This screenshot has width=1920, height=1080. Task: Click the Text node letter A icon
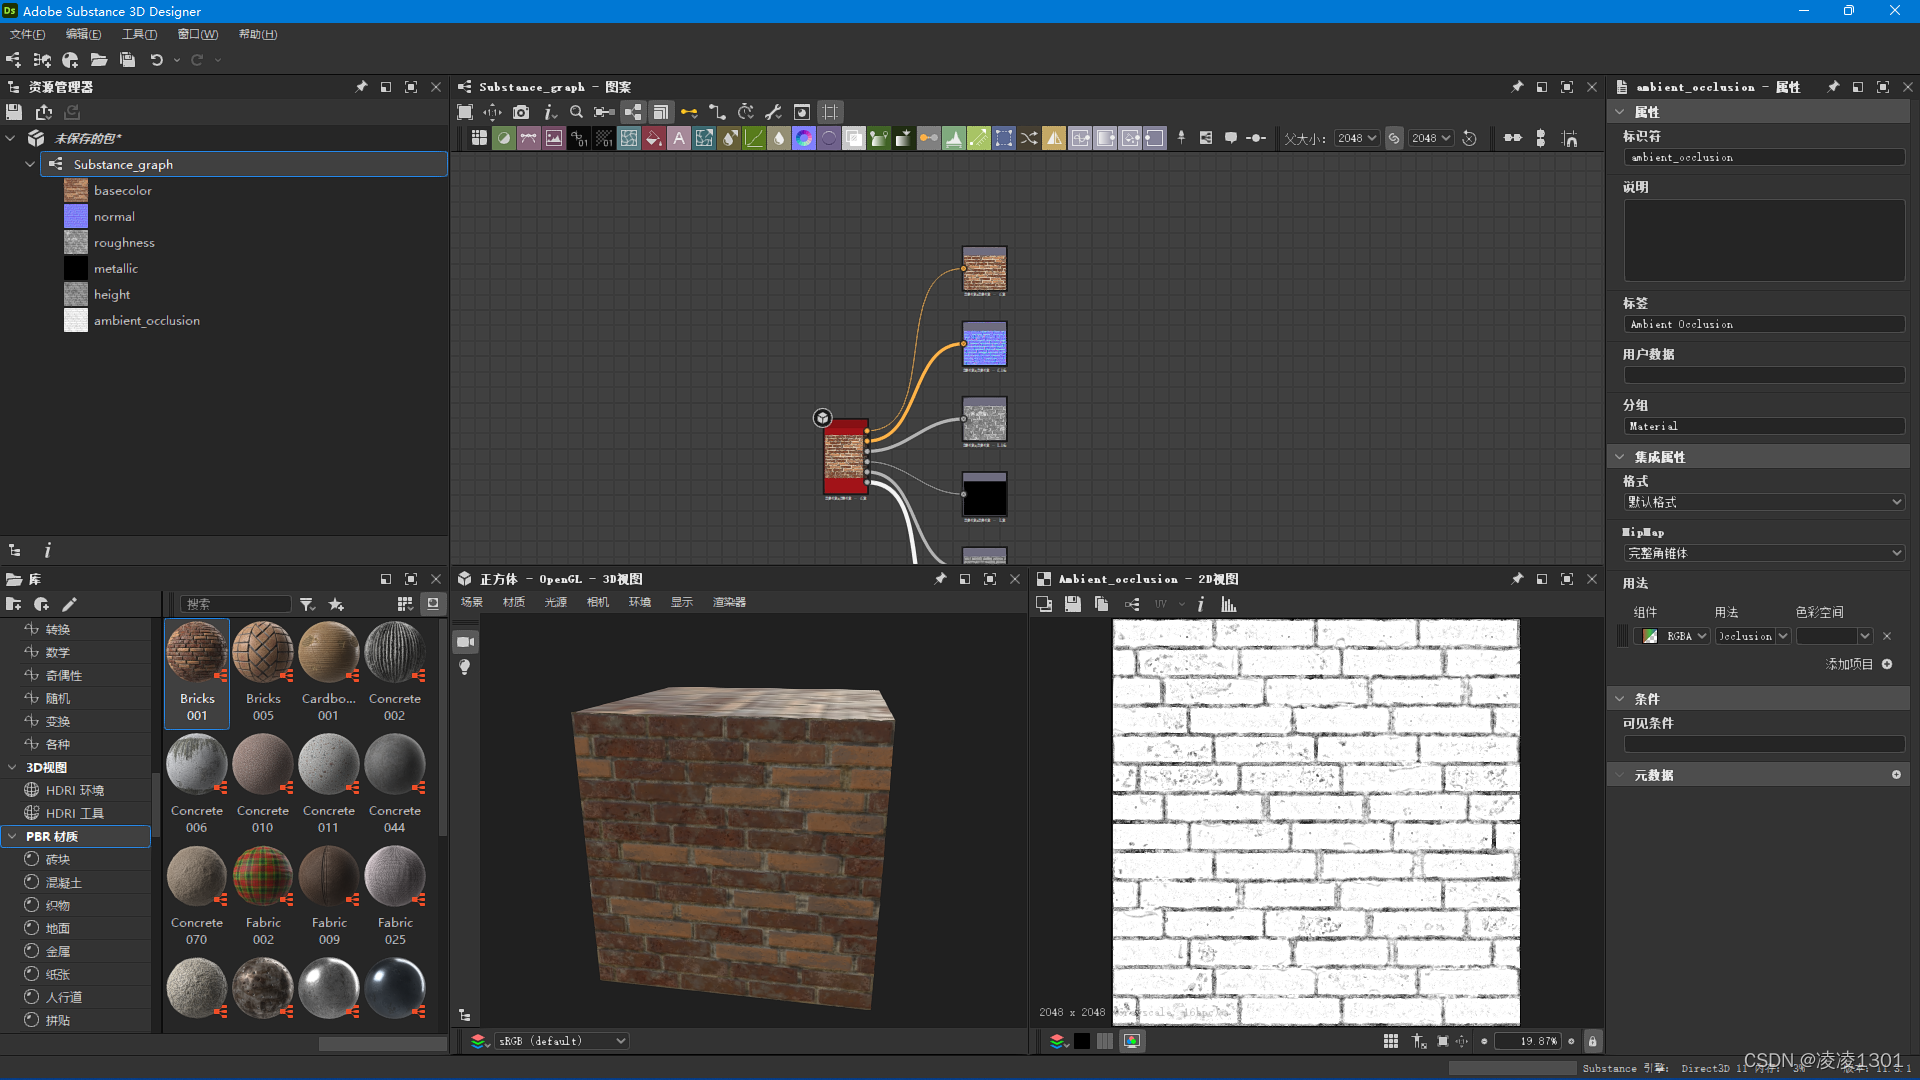[x=679, y=138]
